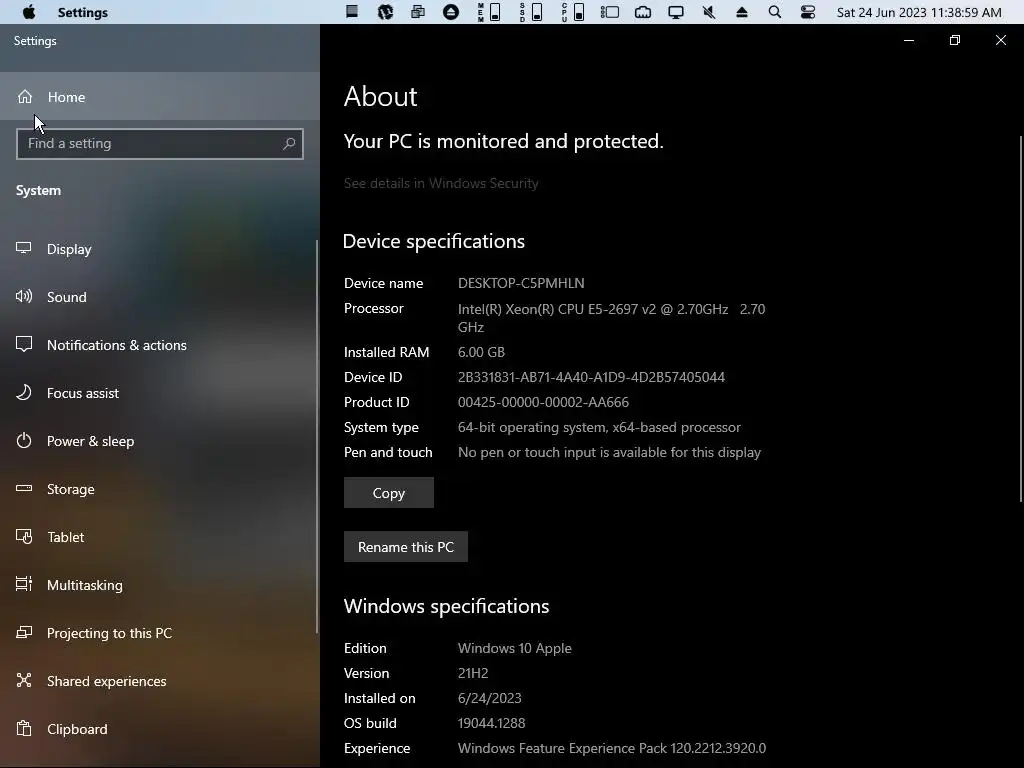The width and height of the screenshot is (1024, 768).
Task: Click the No pen or touch input text
Action: 609,453
